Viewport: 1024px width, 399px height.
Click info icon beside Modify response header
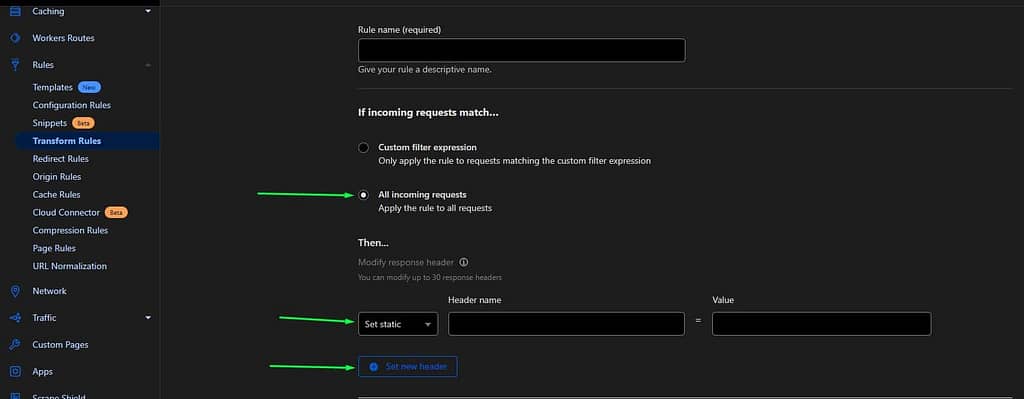(464, 263)
